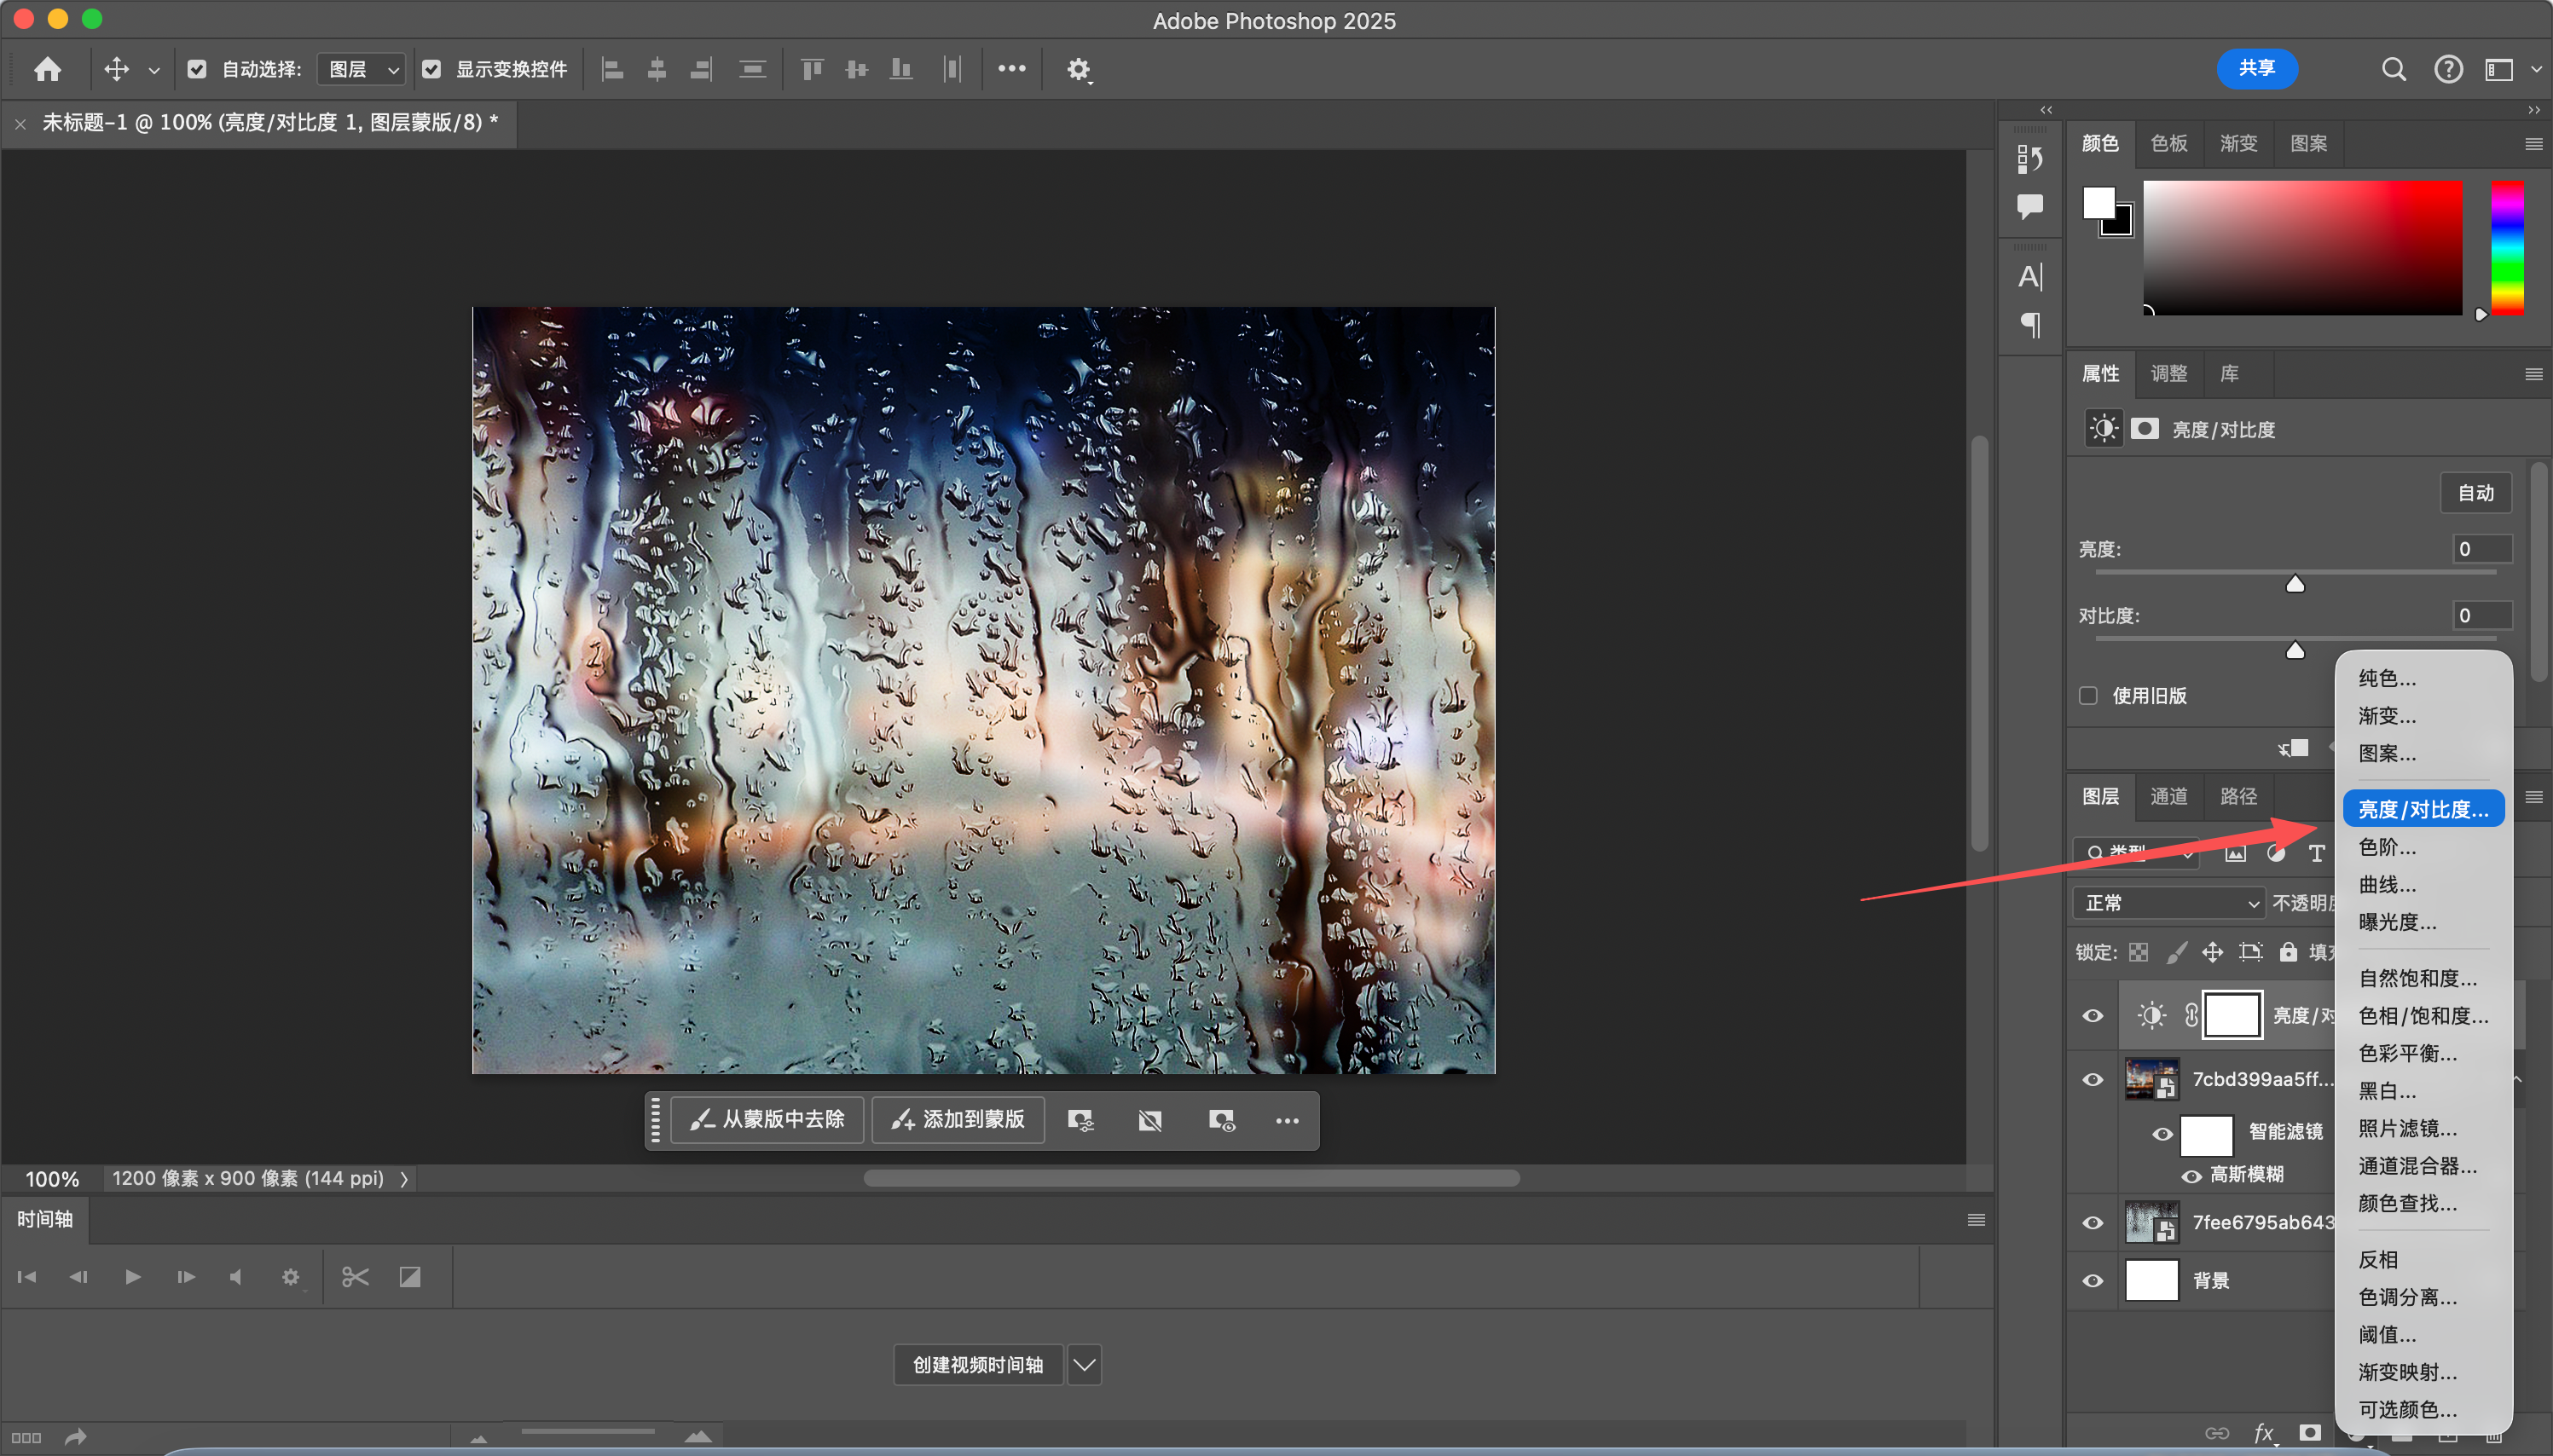Click the lock-all padlock icon

click(x=2288, y=952)
